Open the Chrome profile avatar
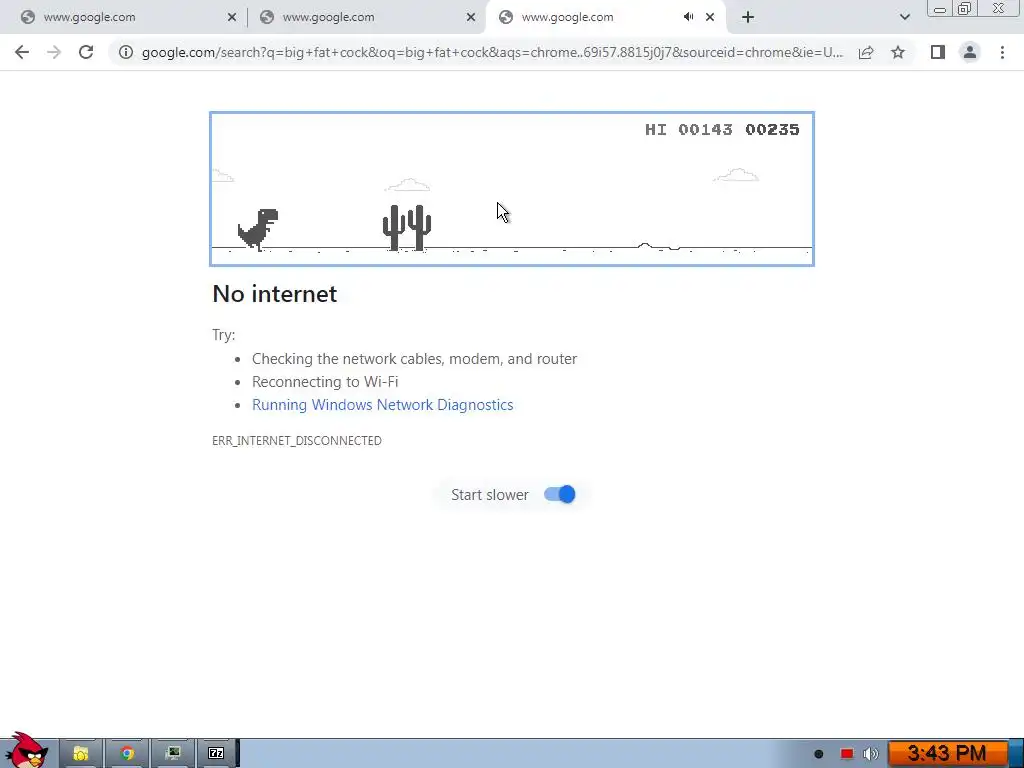The image size is (1024, 768). [x=970, y=52]
